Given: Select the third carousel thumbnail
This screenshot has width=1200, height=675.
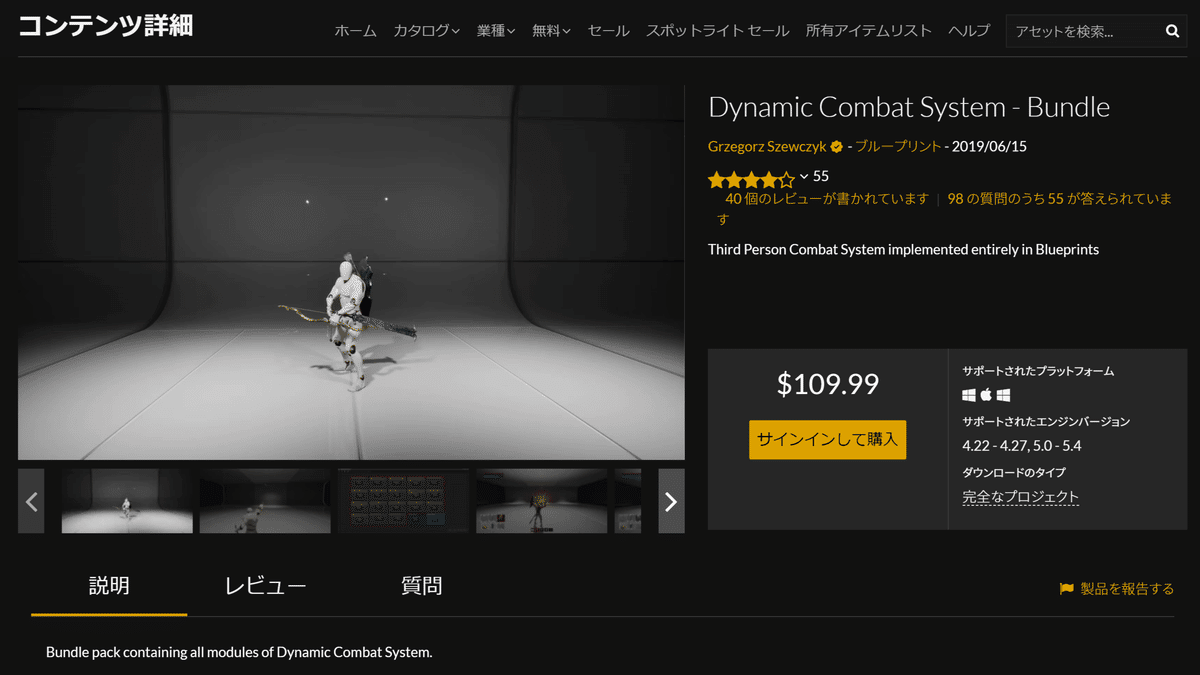Looking at the screenshot, I should point(402,501).
